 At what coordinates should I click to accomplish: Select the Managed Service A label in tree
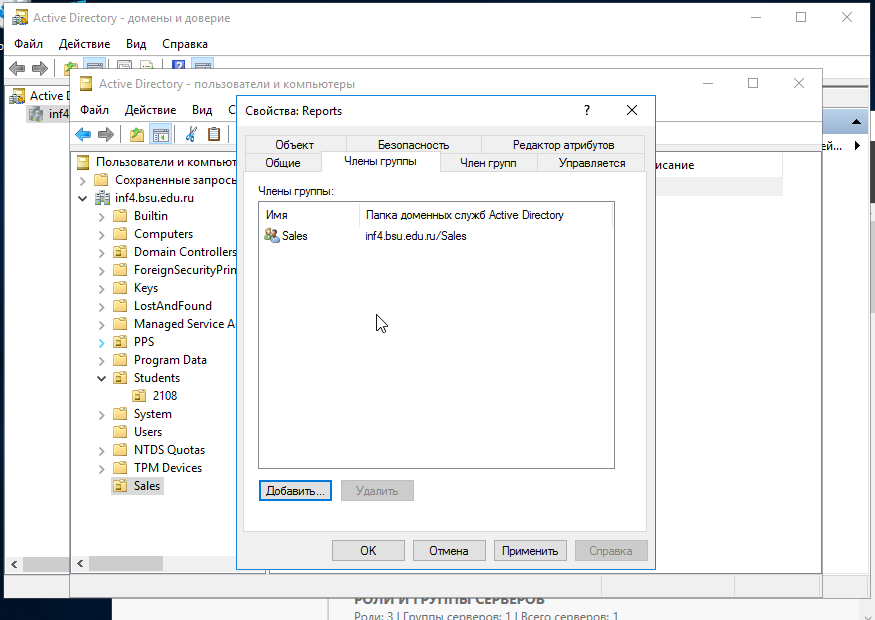184,324
